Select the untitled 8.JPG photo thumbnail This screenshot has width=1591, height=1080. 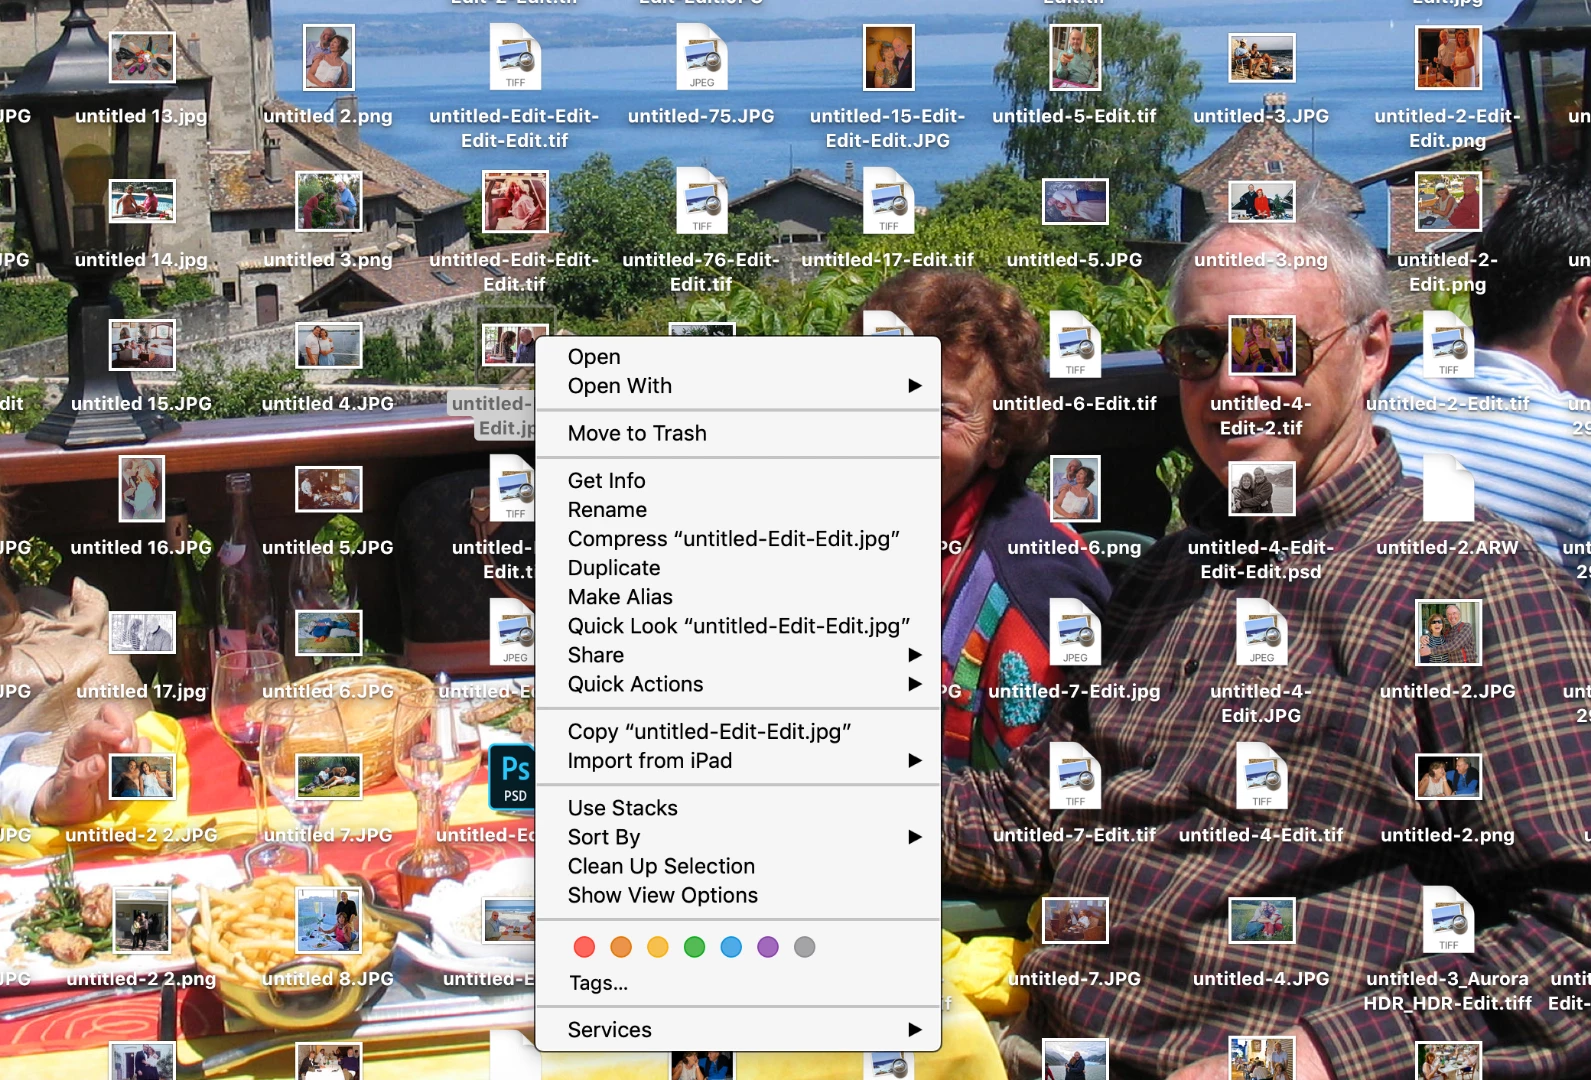328,921
